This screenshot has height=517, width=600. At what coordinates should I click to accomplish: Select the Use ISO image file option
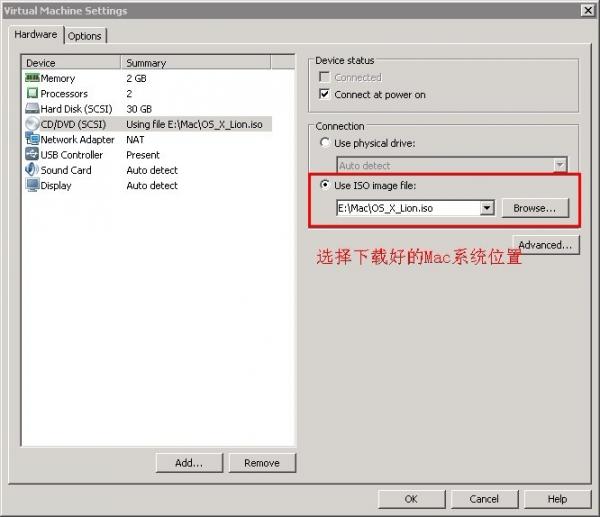pos(325,185)
